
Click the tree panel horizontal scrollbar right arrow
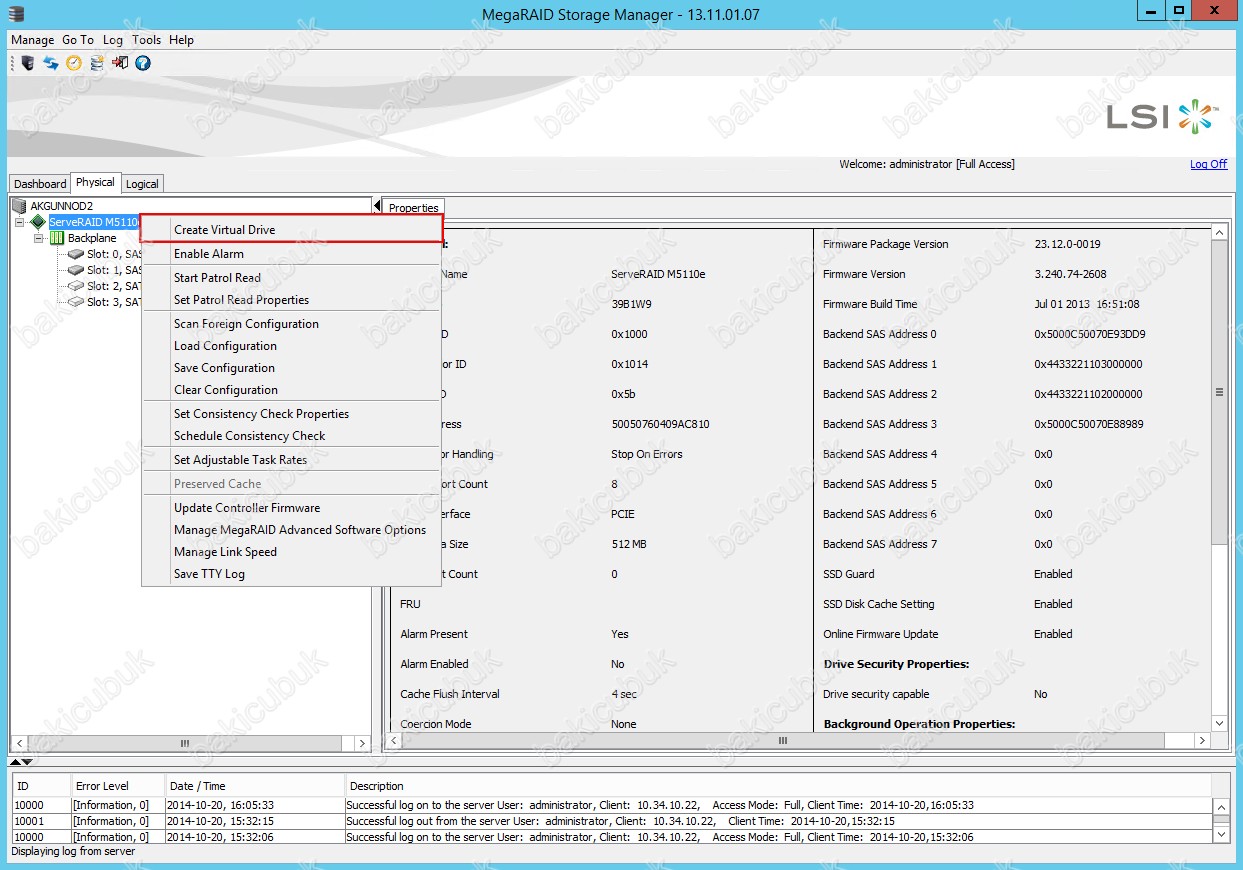click(x=362, y=743)
